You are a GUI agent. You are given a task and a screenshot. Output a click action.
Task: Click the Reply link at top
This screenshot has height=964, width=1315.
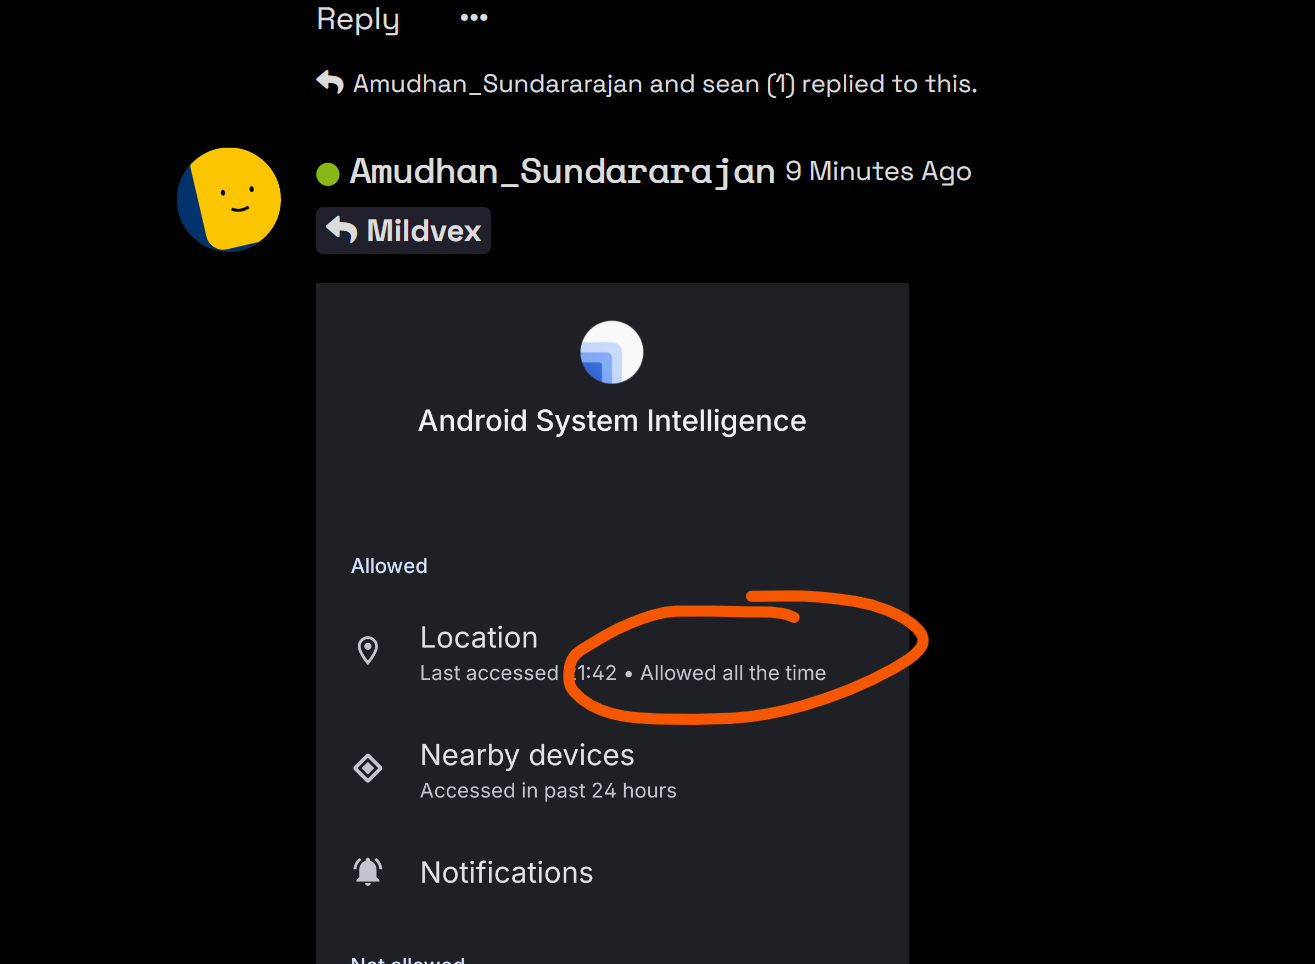(358, 19)
